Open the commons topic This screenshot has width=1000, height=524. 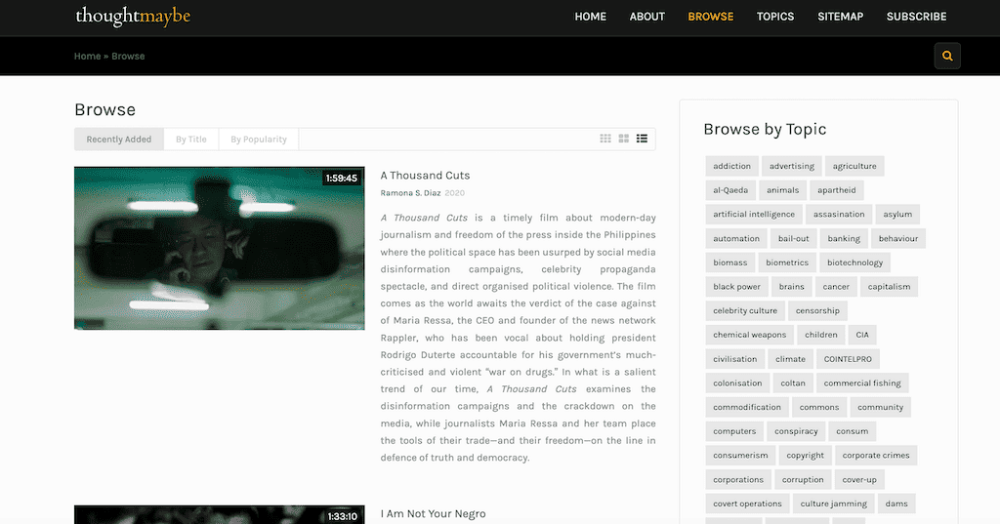pos(819,407)
